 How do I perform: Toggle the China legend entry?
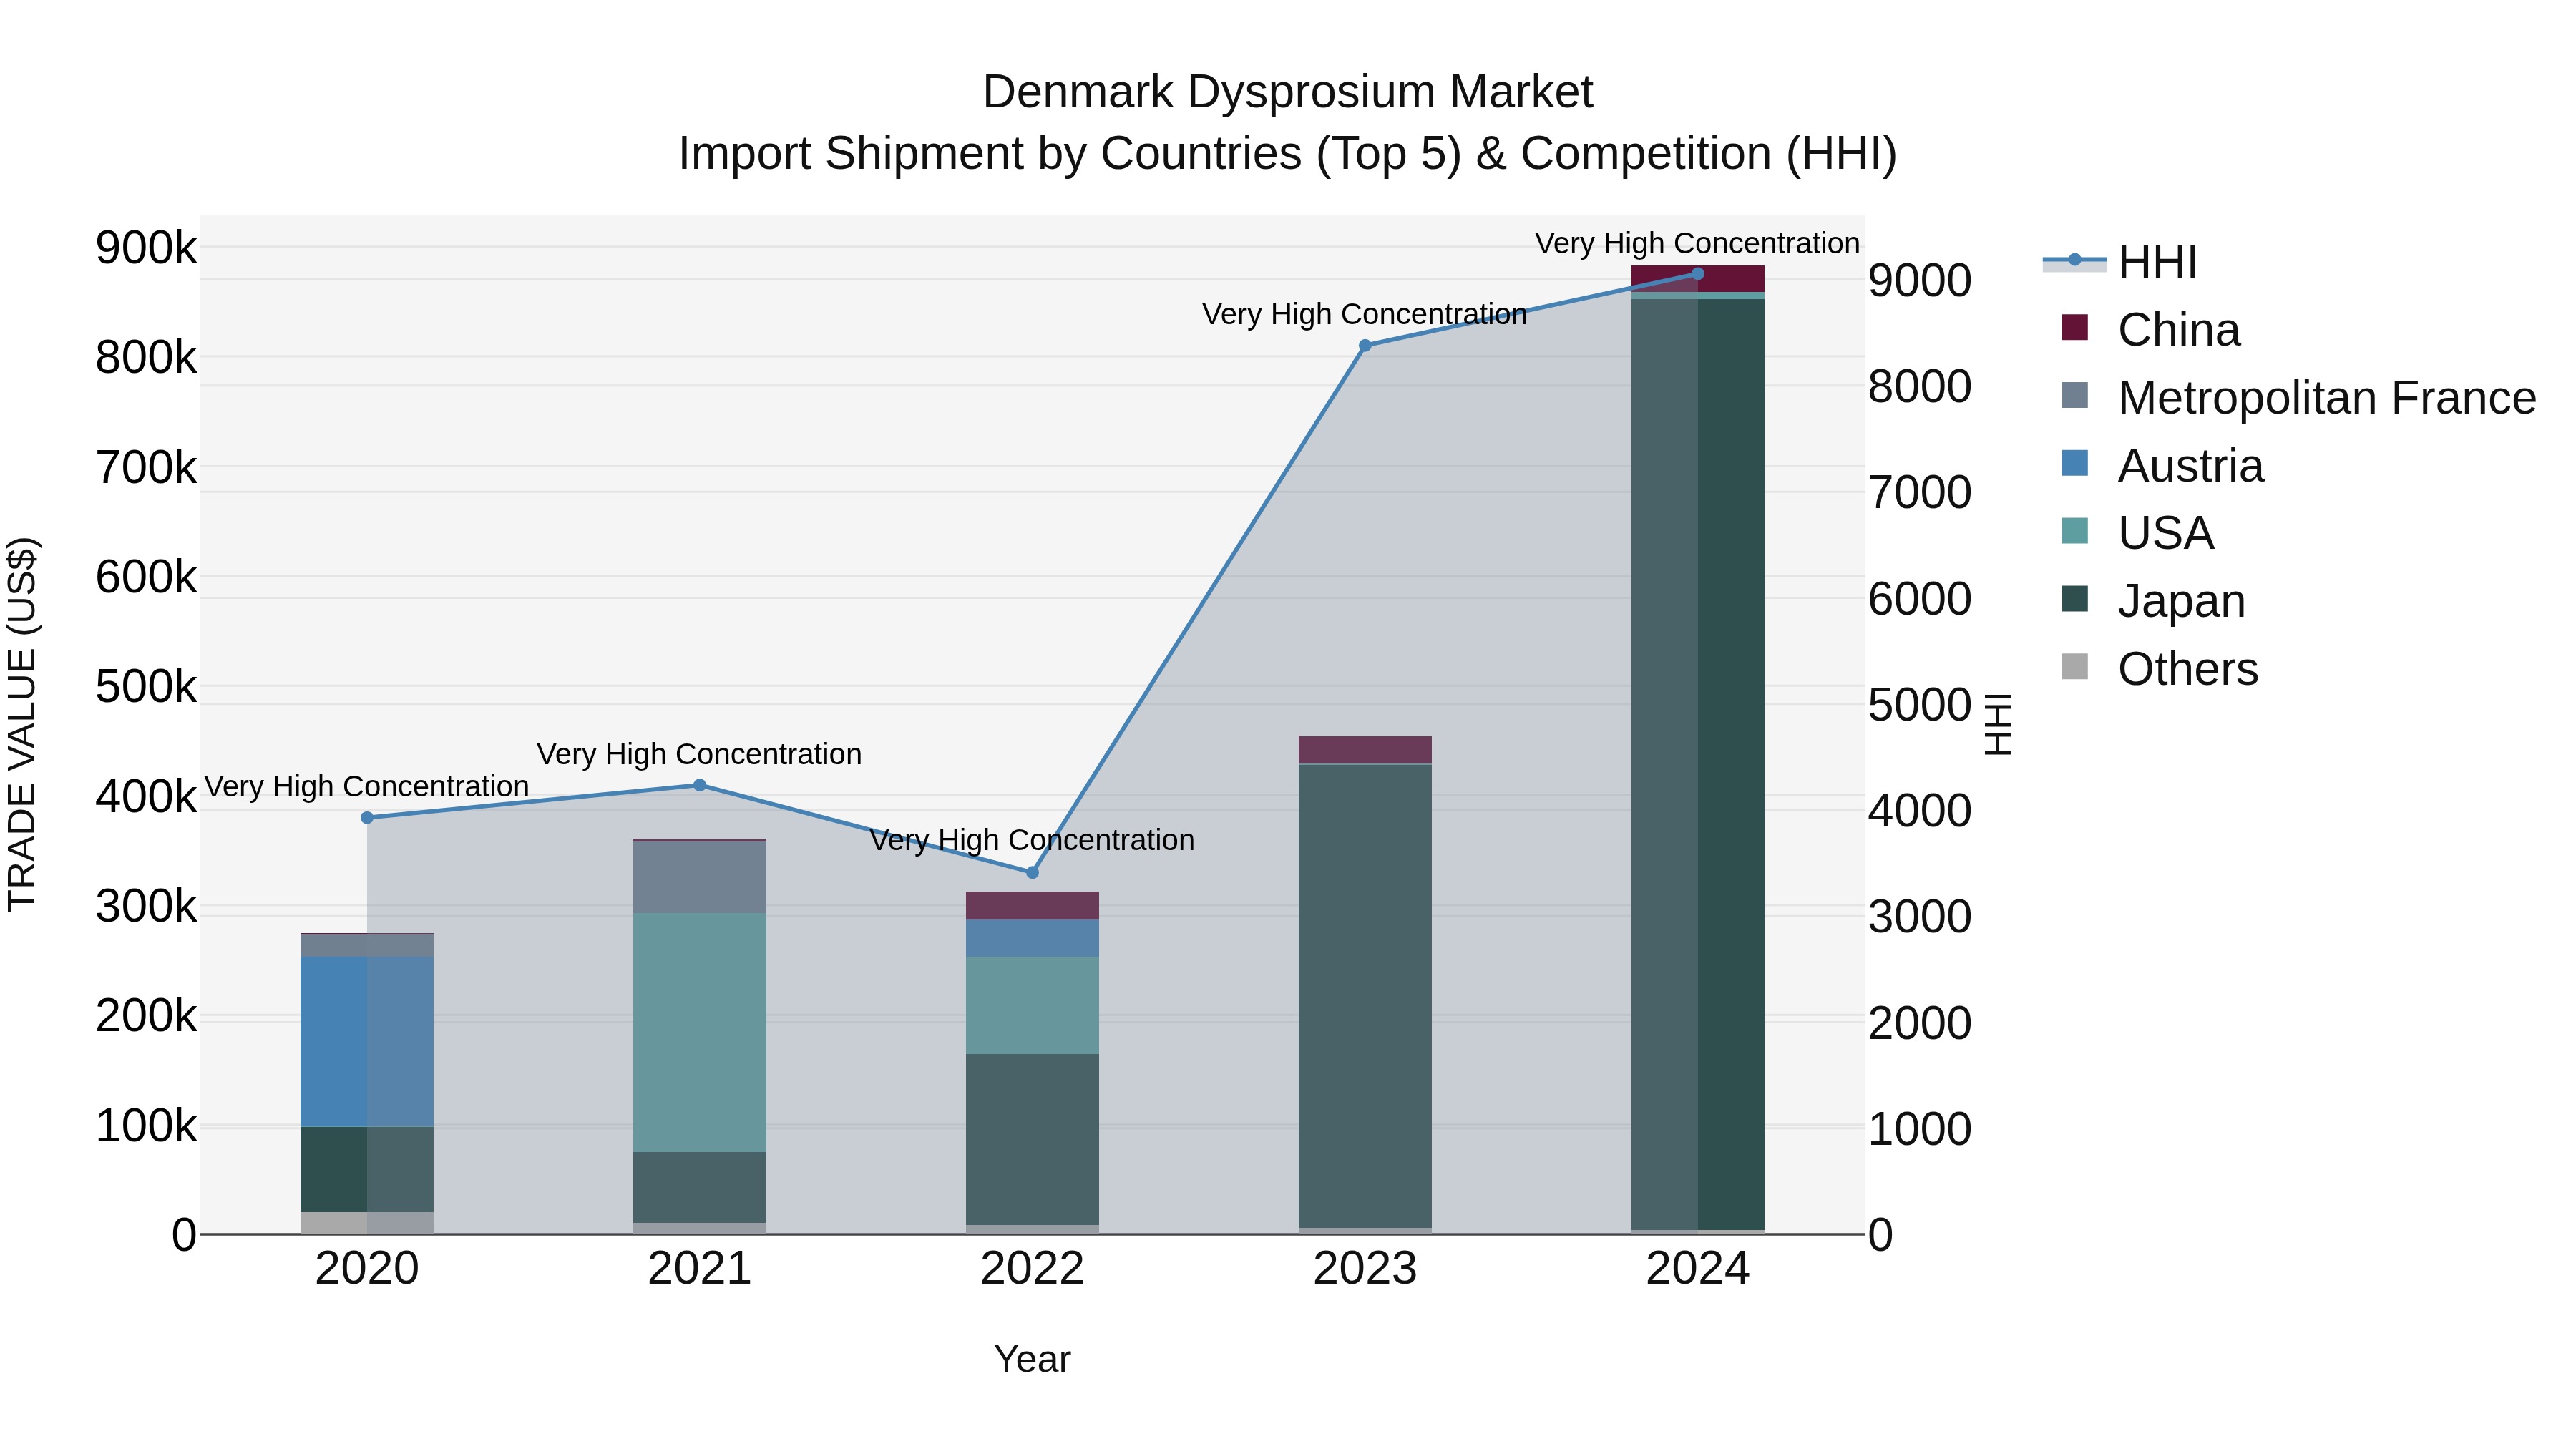coord(2151,330)
